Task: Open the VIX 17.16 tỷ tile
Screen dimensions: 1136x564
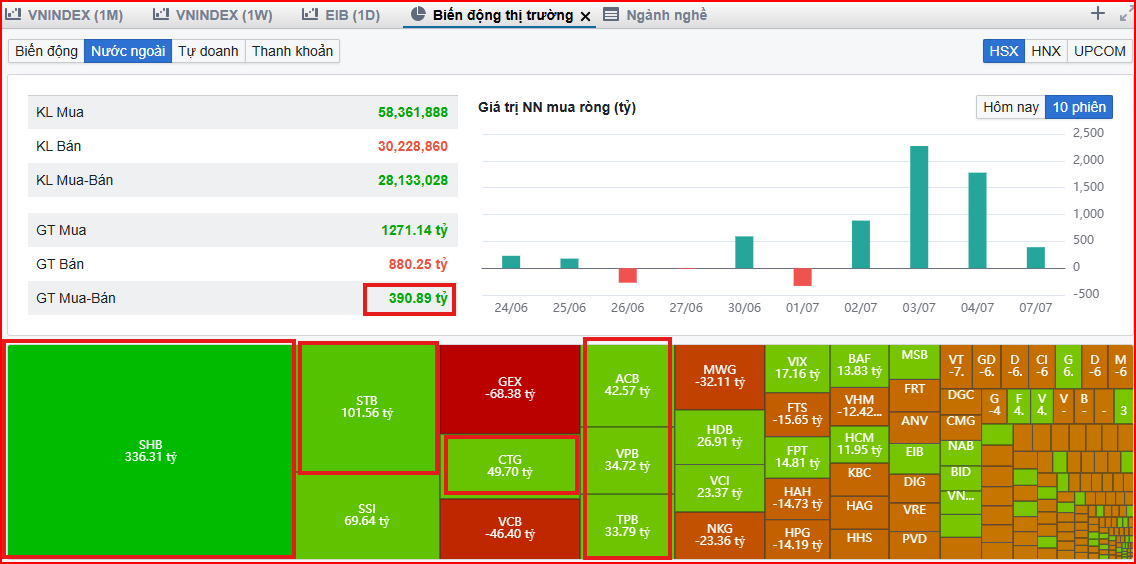Action: [x=796, y=368]
